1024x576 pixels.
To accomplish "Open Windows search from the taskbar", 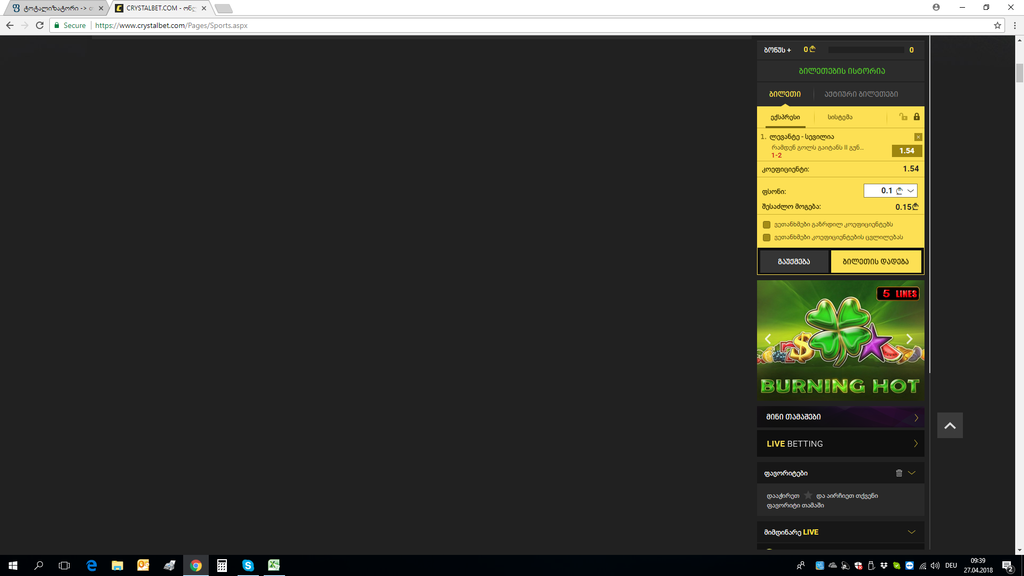I will coord(39,566).
